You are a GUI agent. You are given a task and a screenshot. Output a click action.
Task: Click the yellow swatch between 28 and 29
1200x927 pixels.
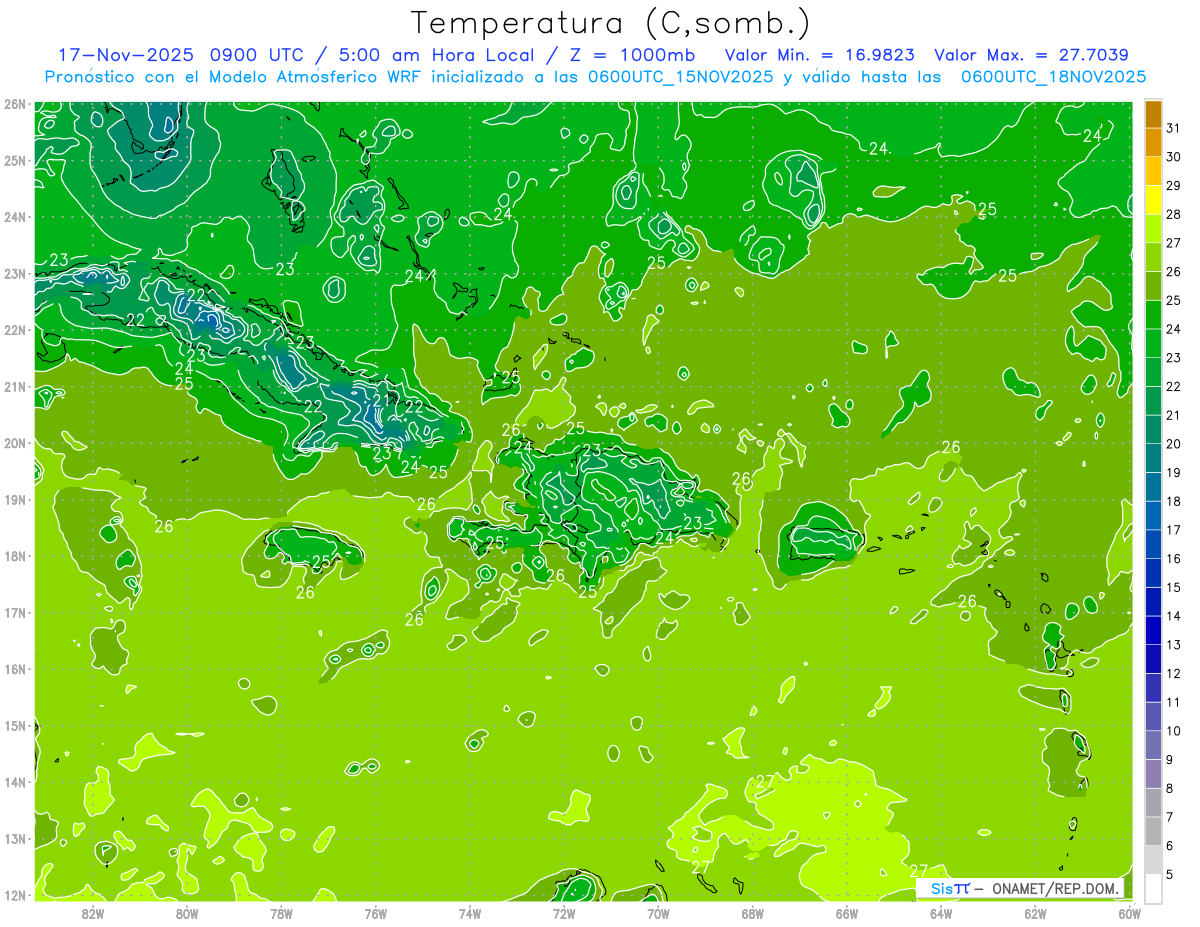point(1153,200)
